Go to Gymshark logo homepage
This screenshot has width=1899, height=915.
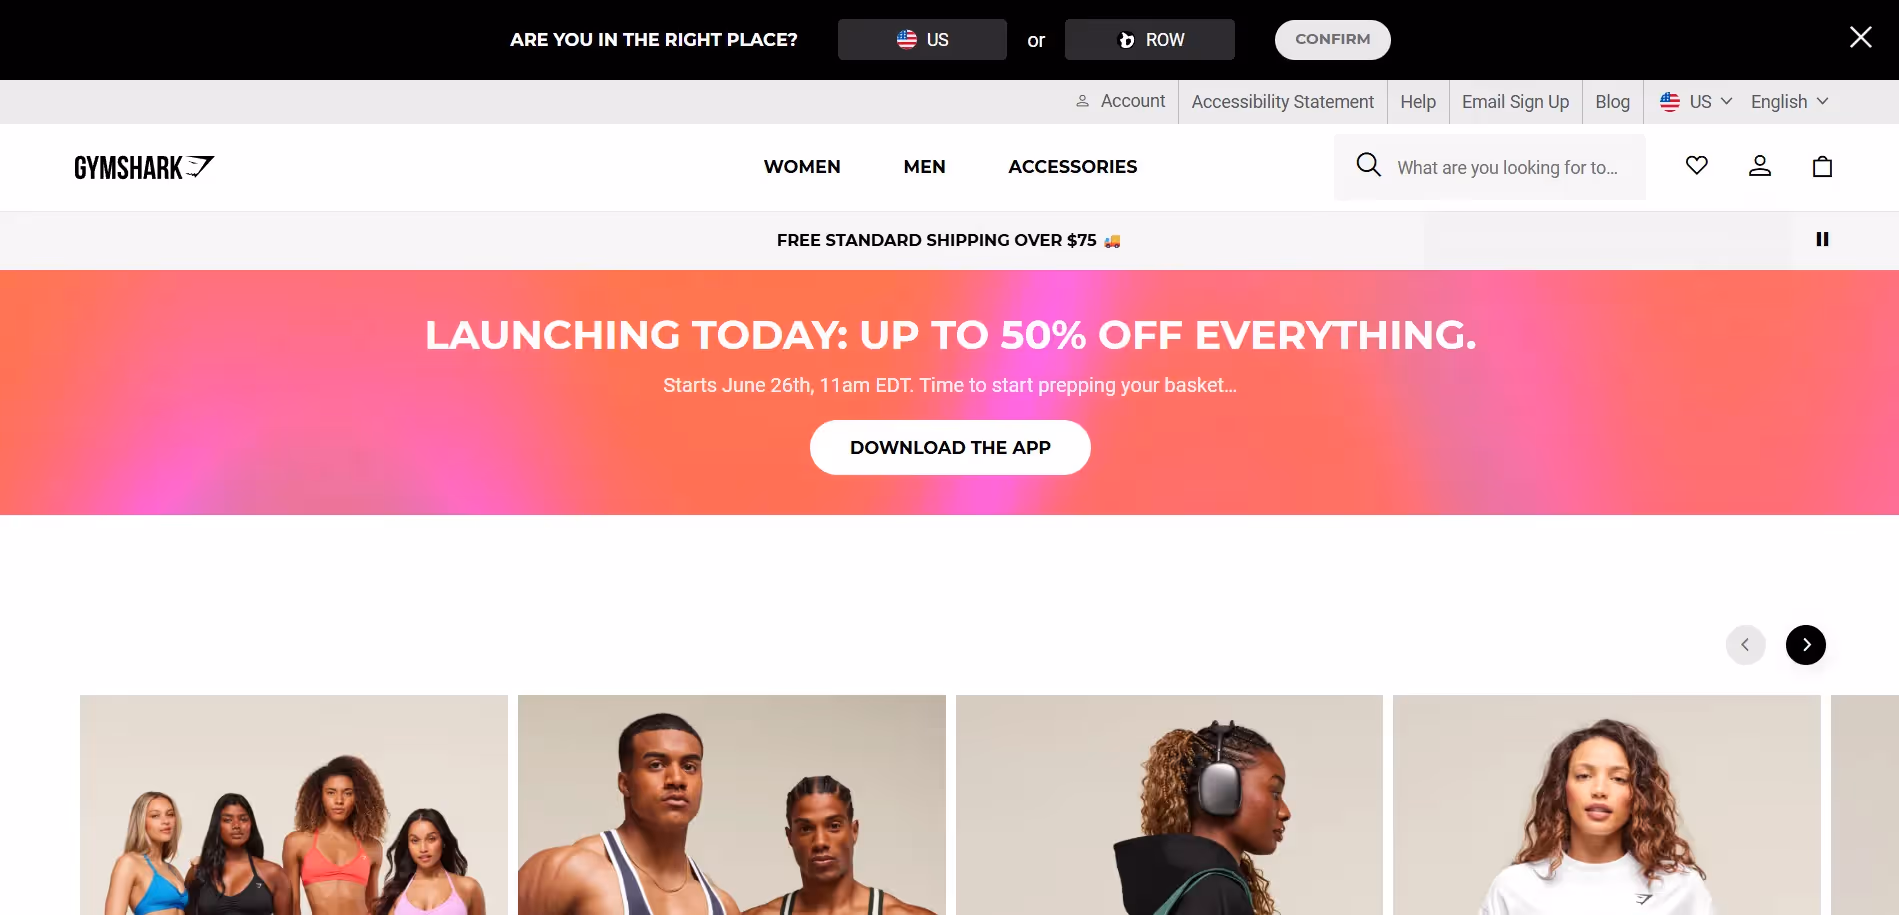coord(144,167)
